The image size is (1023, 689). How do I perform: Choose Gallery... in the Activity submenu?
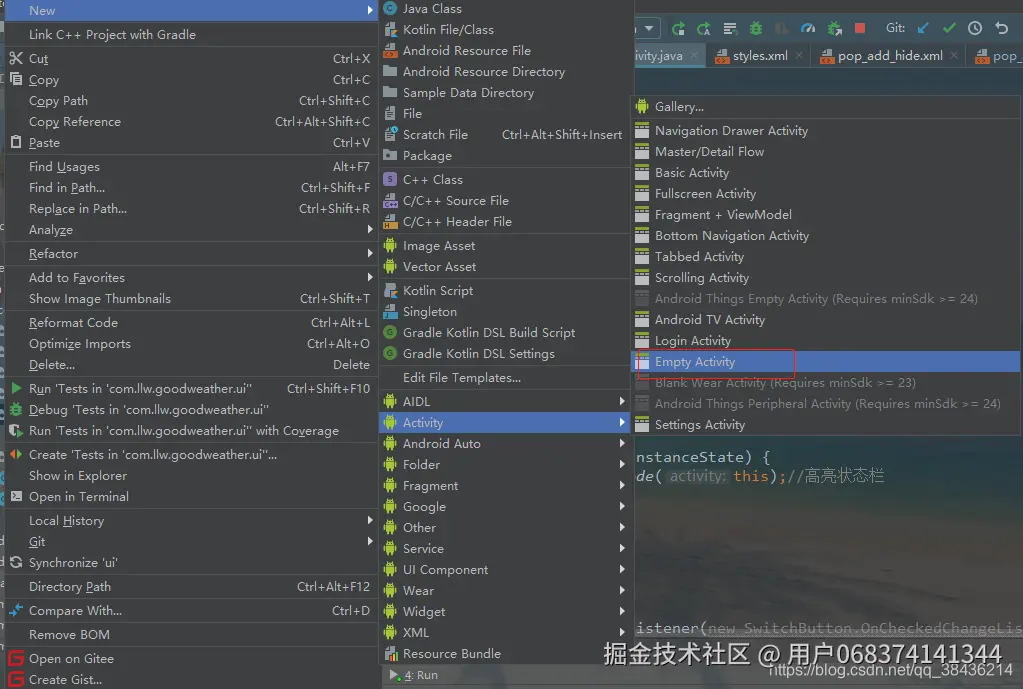click(x=826, y=107)
